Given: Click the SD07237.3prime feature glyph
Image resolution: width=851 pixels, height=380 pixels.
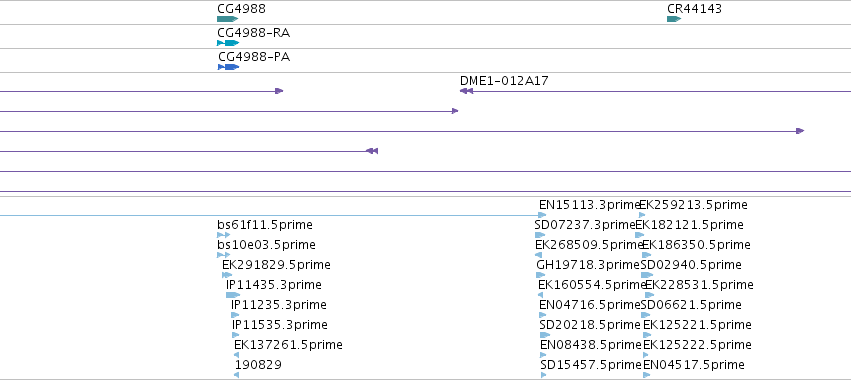Looking at the screenshot, I should [540, 235].
